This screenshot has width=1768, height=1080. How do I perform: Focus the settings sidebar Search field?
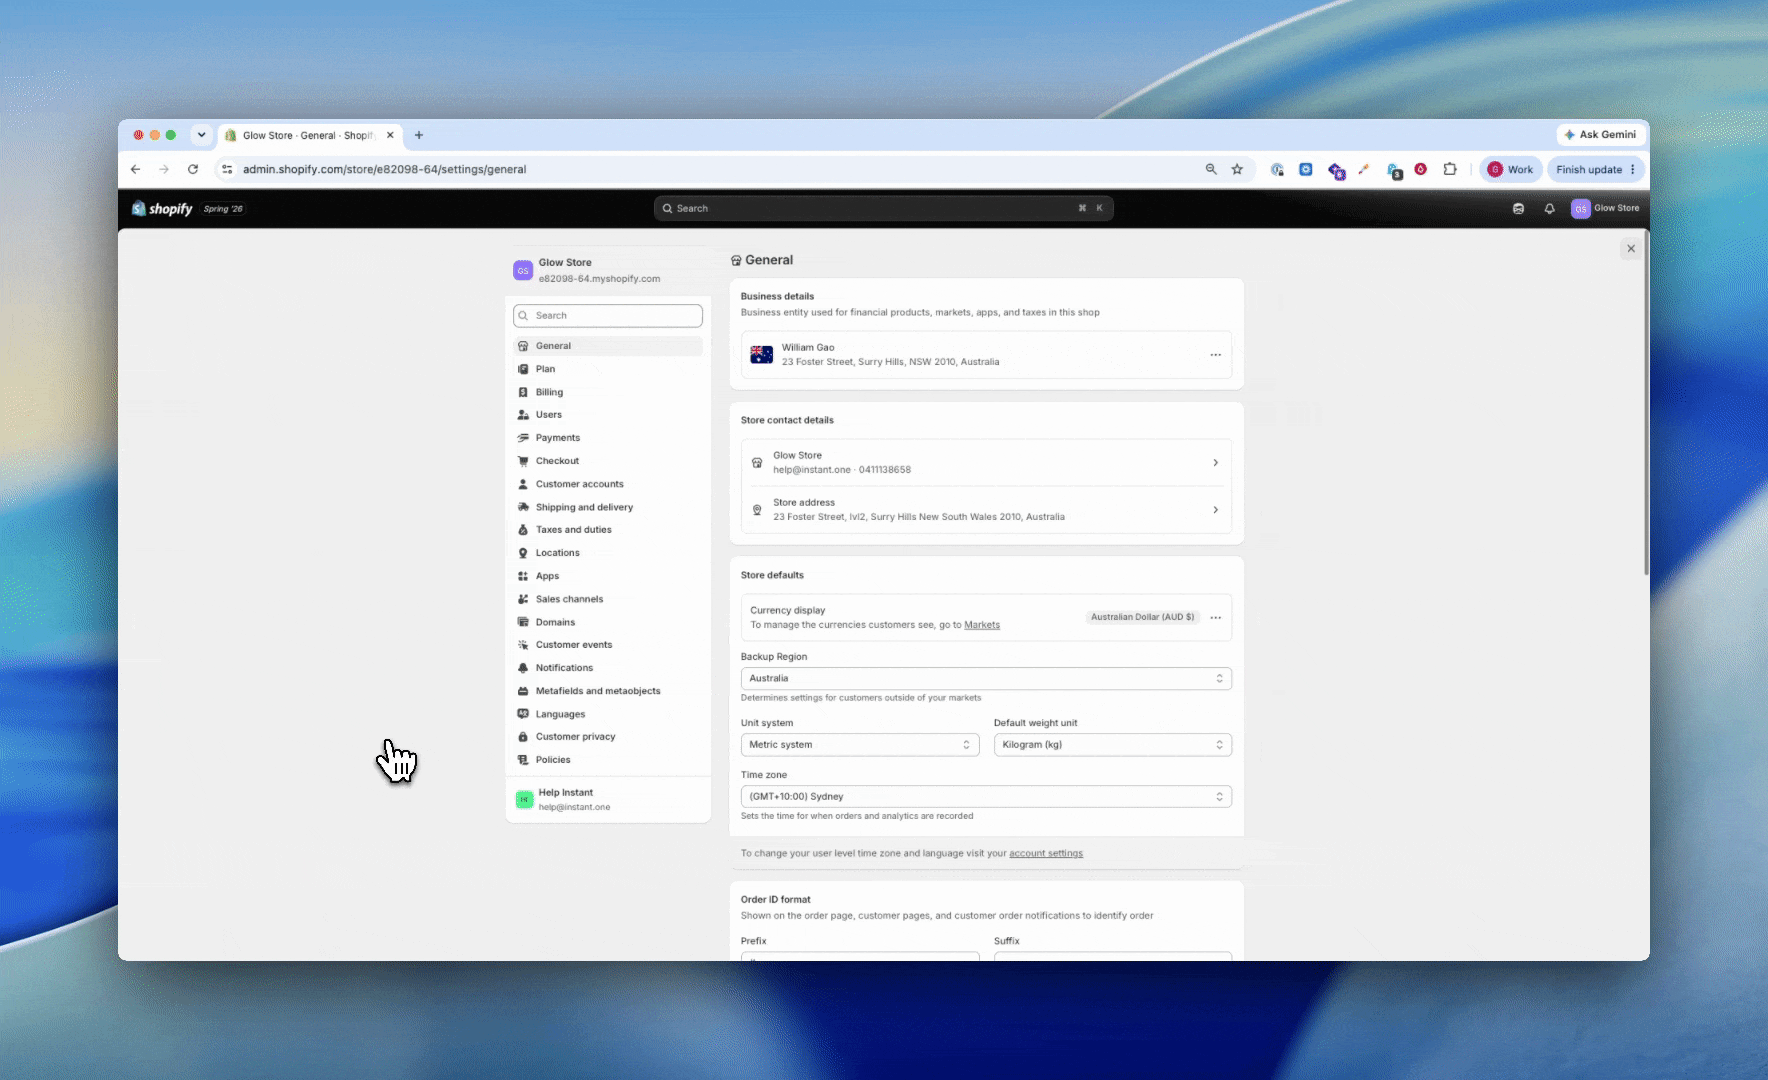pyautogui.click(x=607, y=316)
